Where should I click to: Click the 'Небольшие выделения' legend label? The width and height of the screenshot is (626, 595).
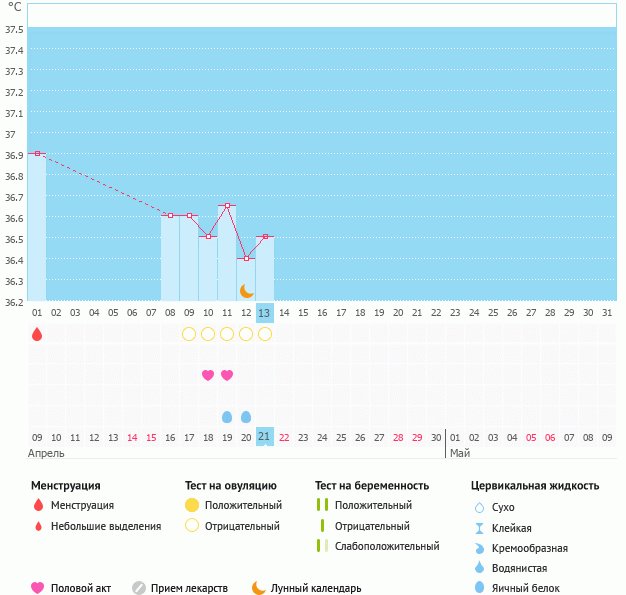(x=105, y=526)
